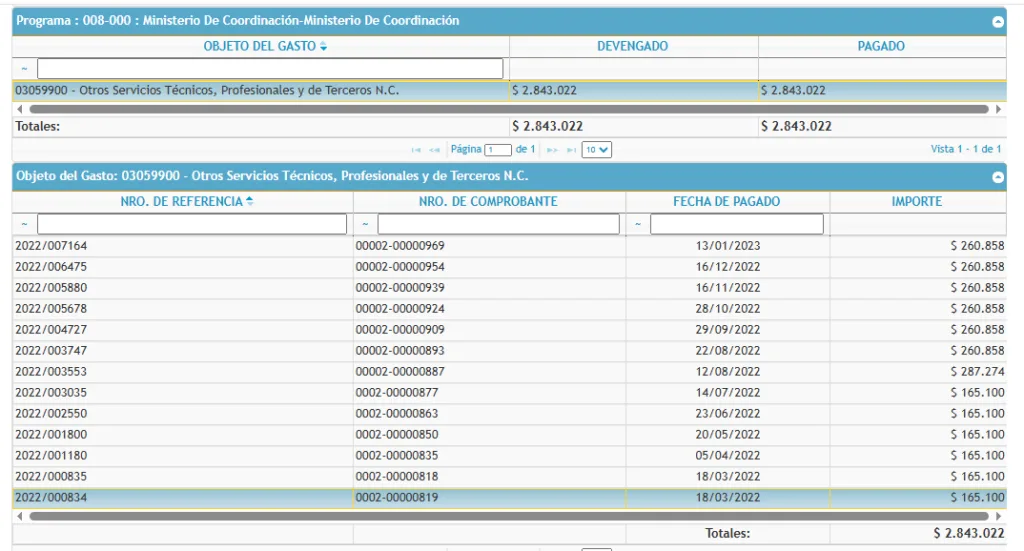This screenshot has height=551, width=1024.
Task: Collapse the Objeto del Gasto detail panel
Action: point(997,177)
